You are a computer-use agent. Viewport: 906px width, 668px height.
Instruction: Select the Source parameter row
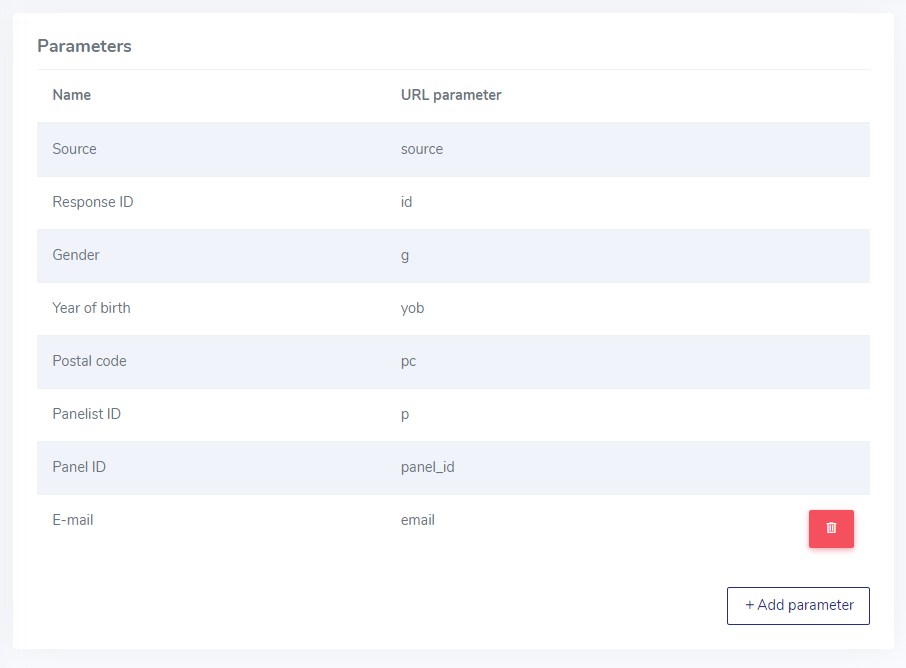coord(453,149)
